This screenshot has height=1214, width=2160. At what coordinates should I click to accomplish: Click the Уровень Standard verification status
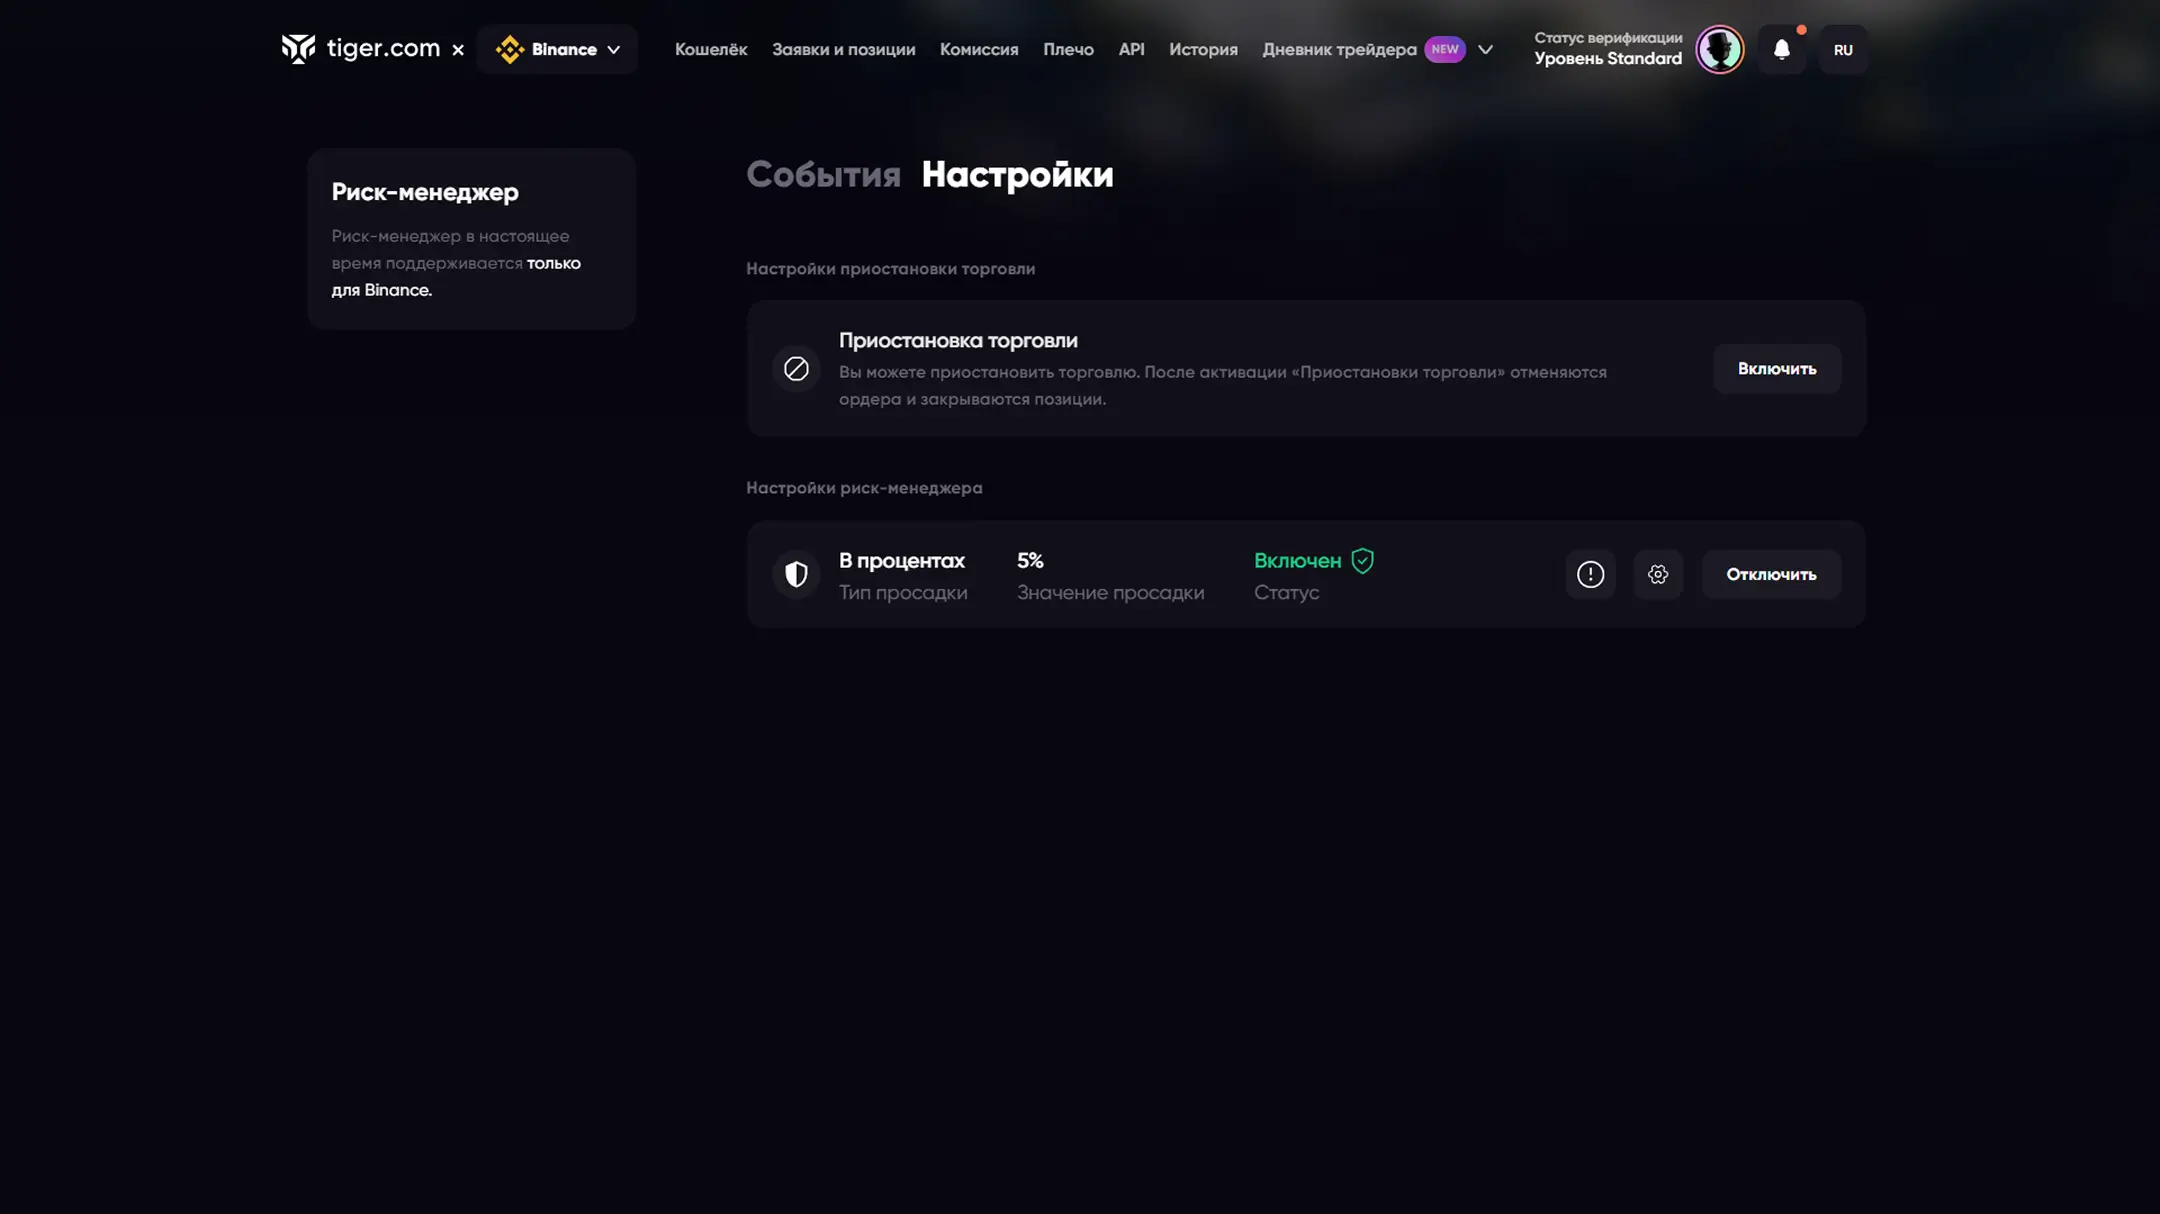pos(1607,59)
